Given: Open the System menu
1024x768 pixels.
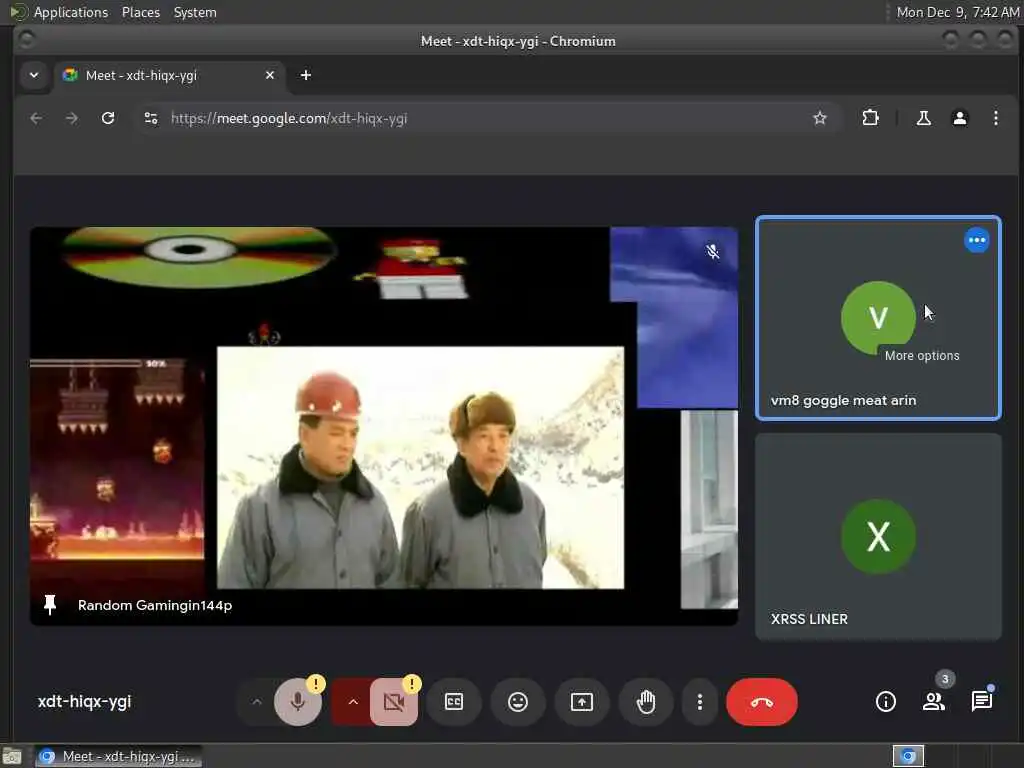Looking at the screenshot, I should 195,12.
